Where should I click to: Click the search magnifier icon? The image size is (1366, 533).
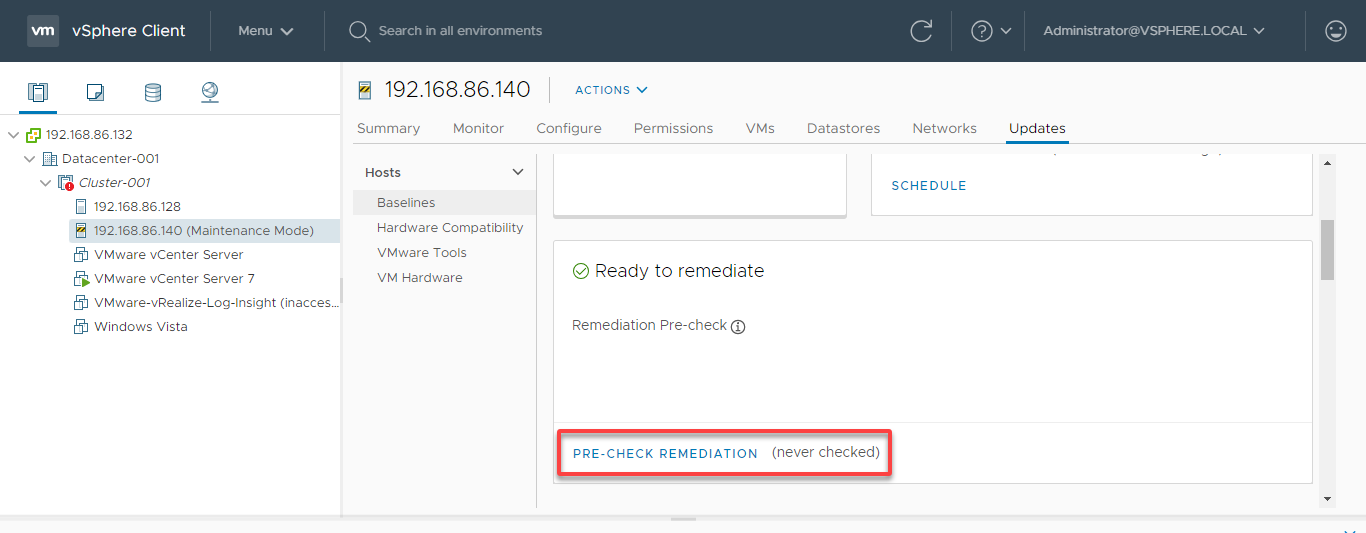359,31
